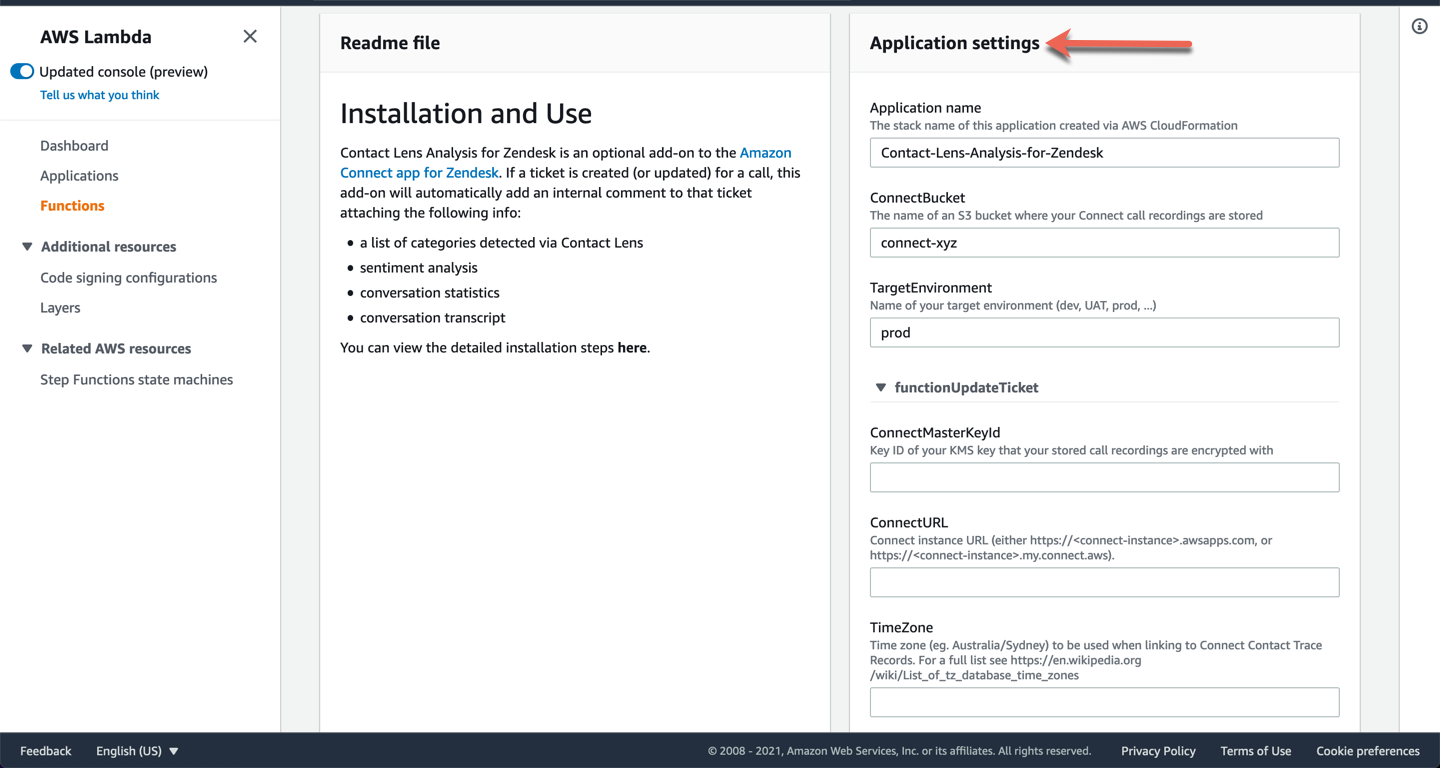
Task: Navigate to Layers in the sidebar
Action: pos(60,308)
